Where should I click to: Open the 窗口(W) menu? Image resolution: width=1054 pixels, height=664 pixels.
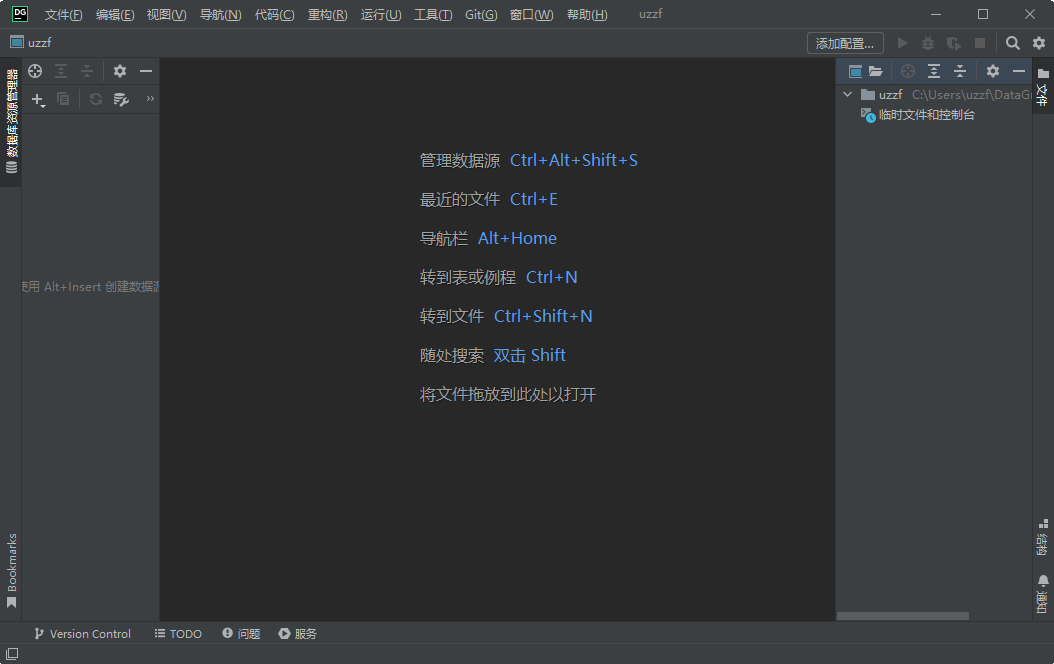point(532,14)
